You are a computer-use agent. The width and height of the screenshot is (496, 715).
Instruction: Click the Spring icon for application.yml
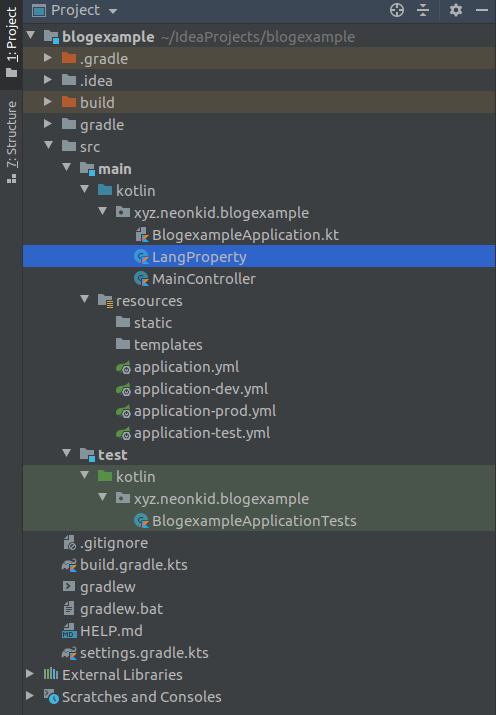pos(123,367)
